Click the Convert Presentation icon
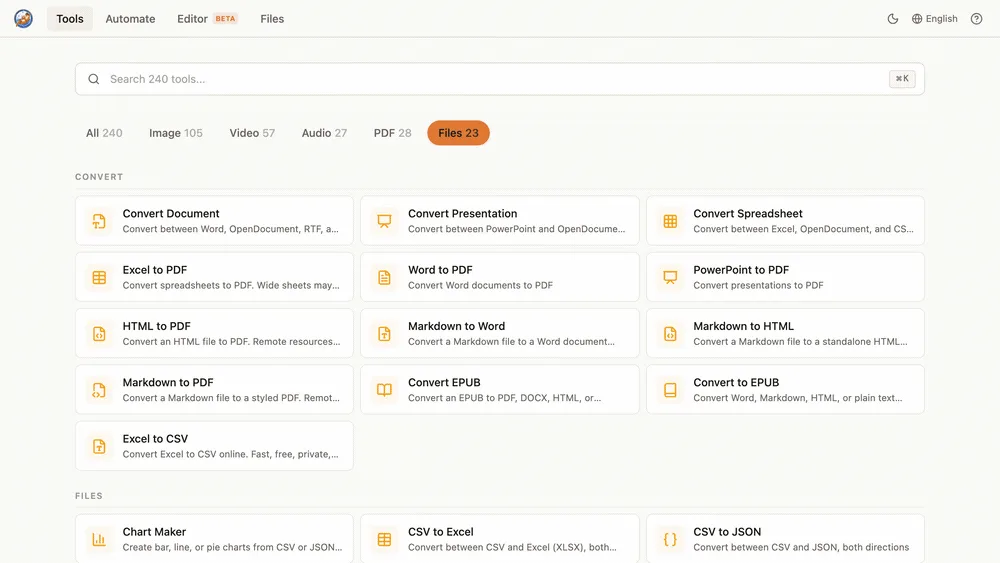This screenshot has height=563, width=1000. tap(384, 221)
